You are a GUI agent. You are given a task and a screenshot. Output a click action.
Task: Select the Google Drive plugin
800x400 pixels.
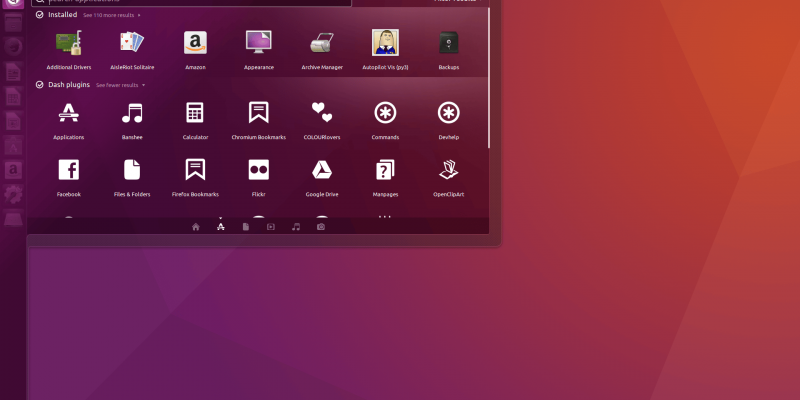322,178
